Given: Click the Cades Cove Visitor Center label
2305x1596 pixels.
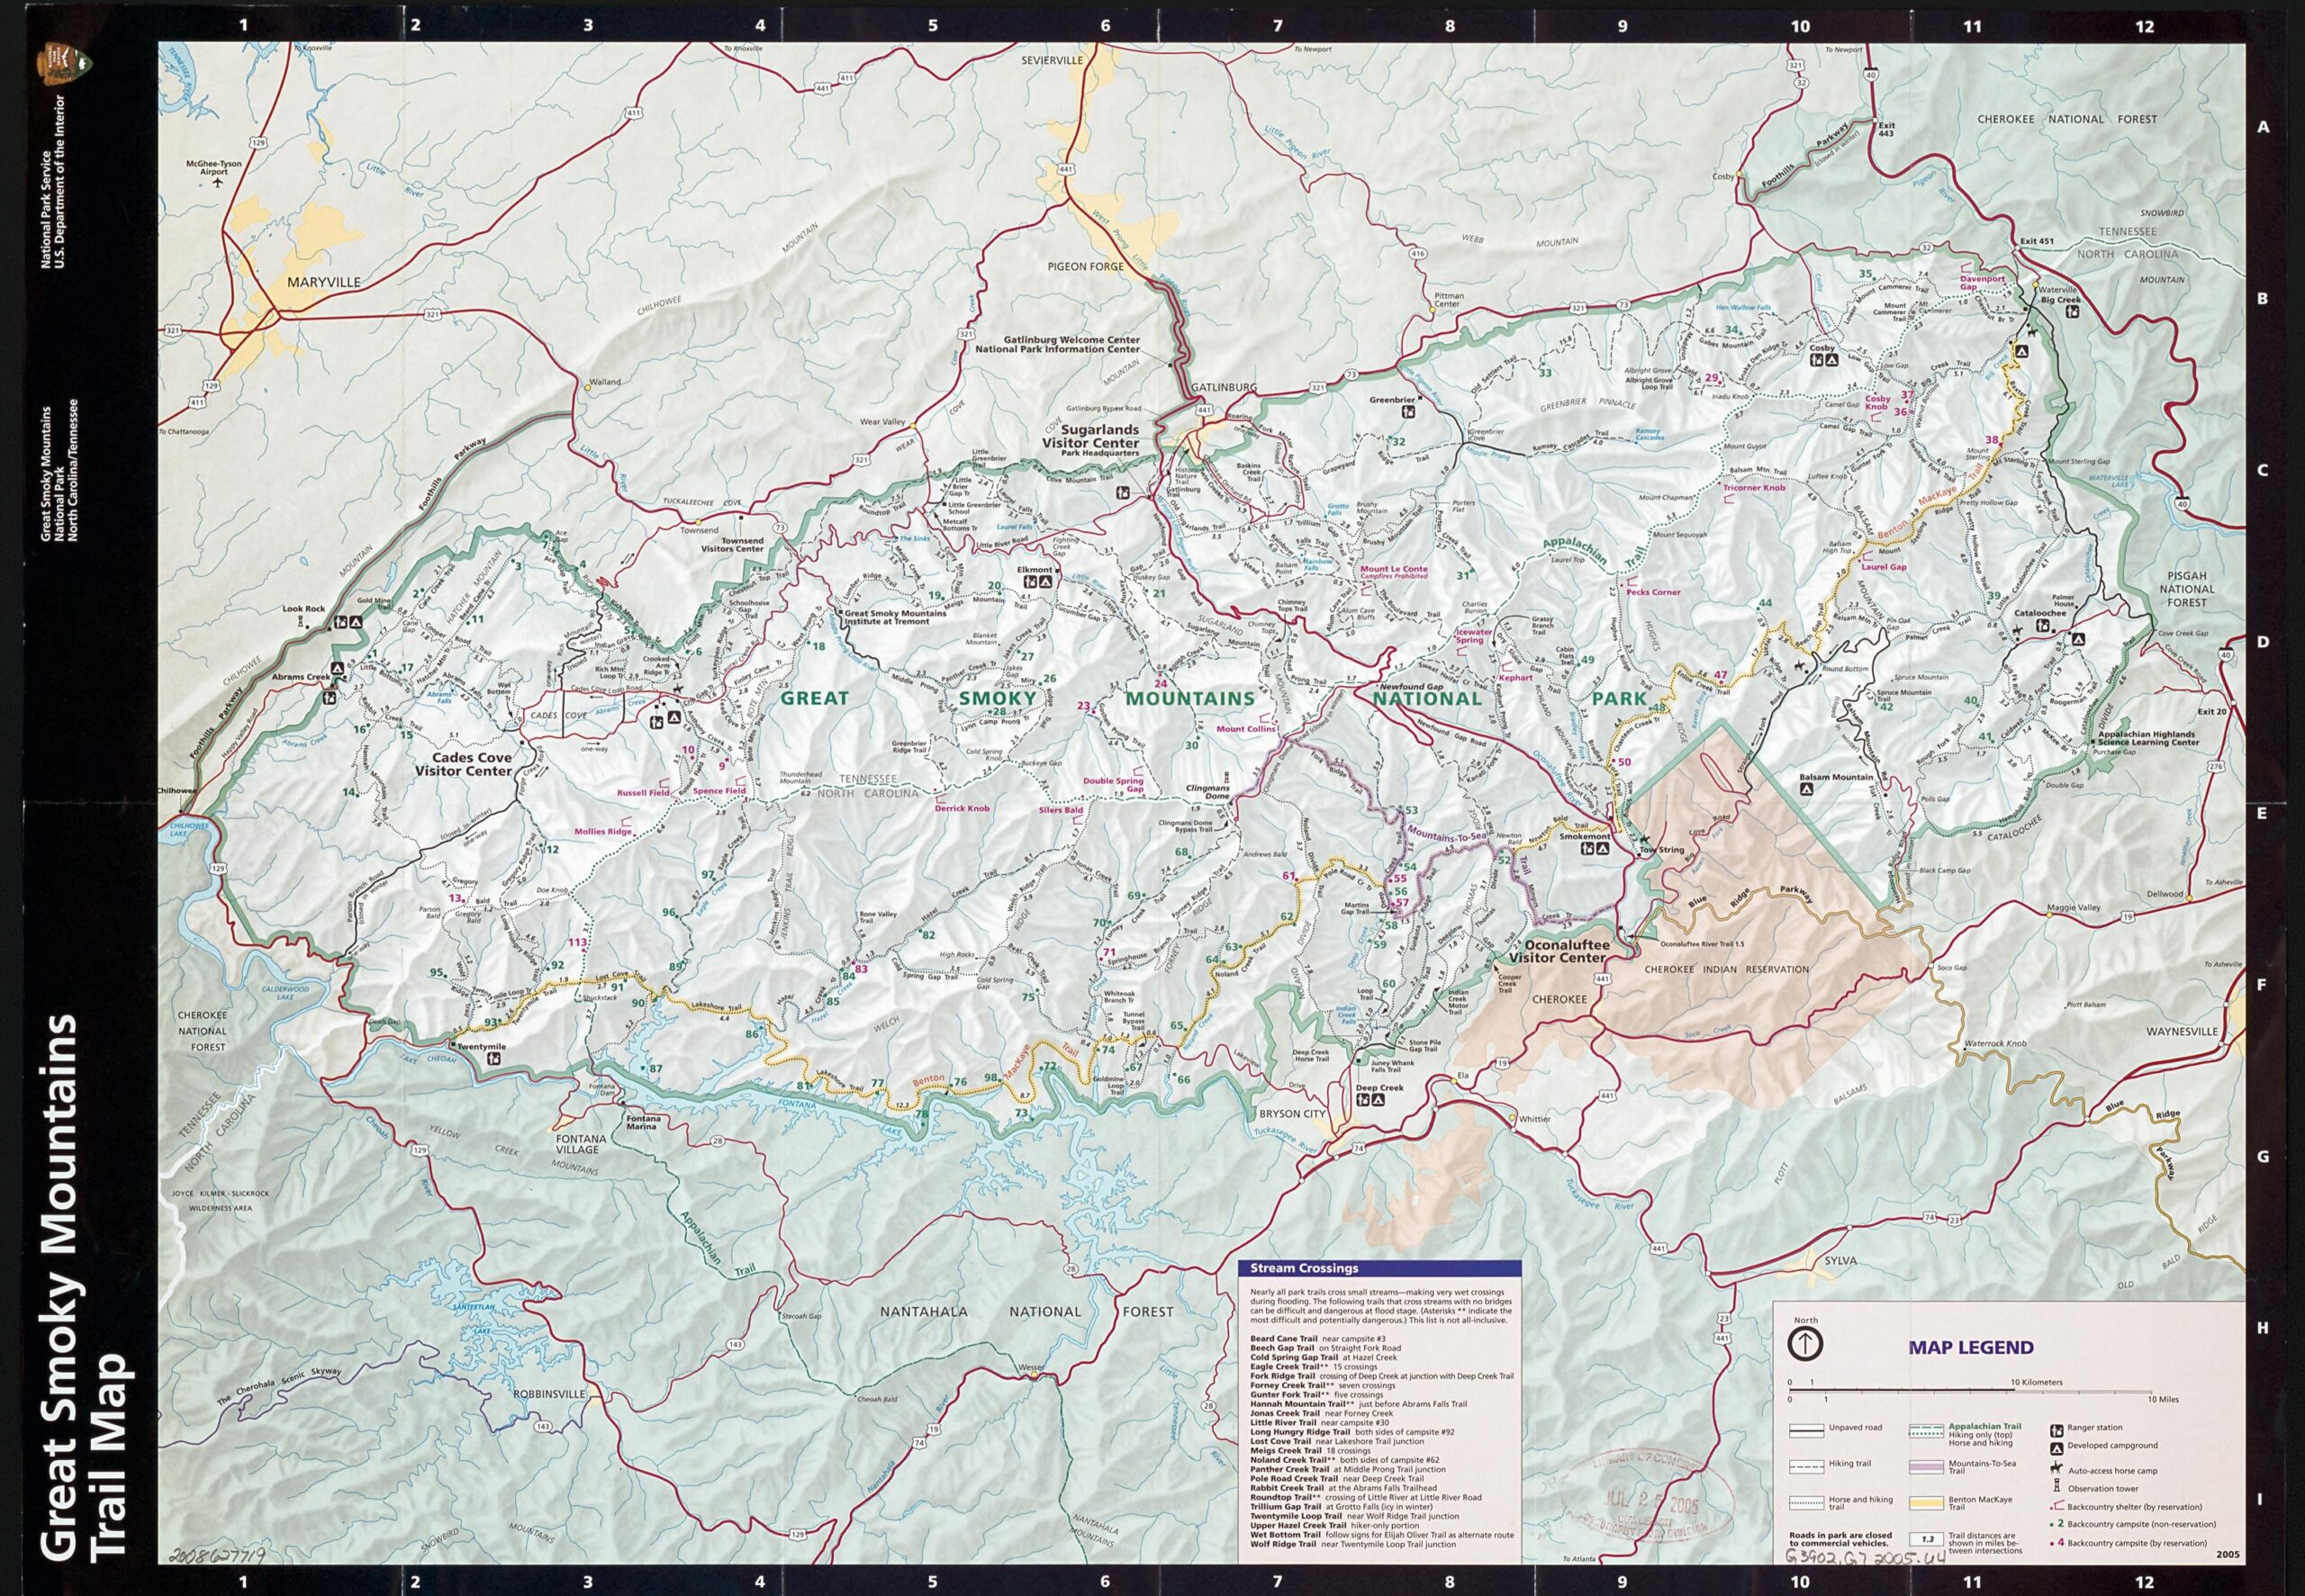Looking at the screenshot, I should (463, 765).
